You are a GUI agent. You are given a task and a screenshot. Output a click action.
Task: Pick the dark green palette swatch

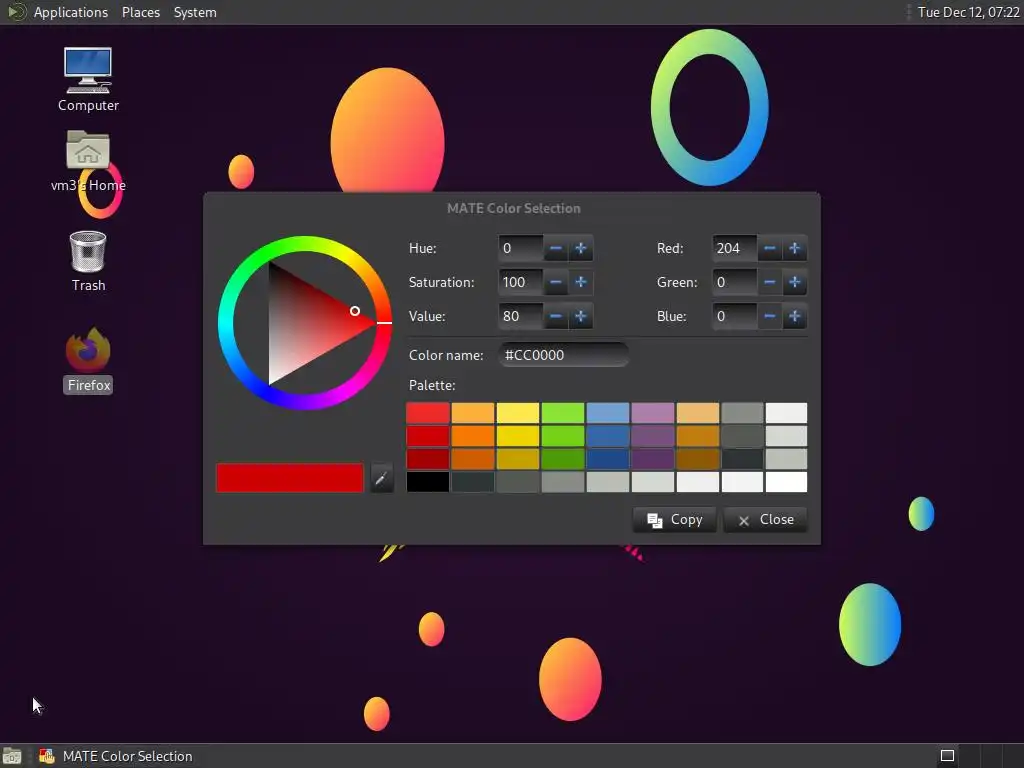pos(563,459)
